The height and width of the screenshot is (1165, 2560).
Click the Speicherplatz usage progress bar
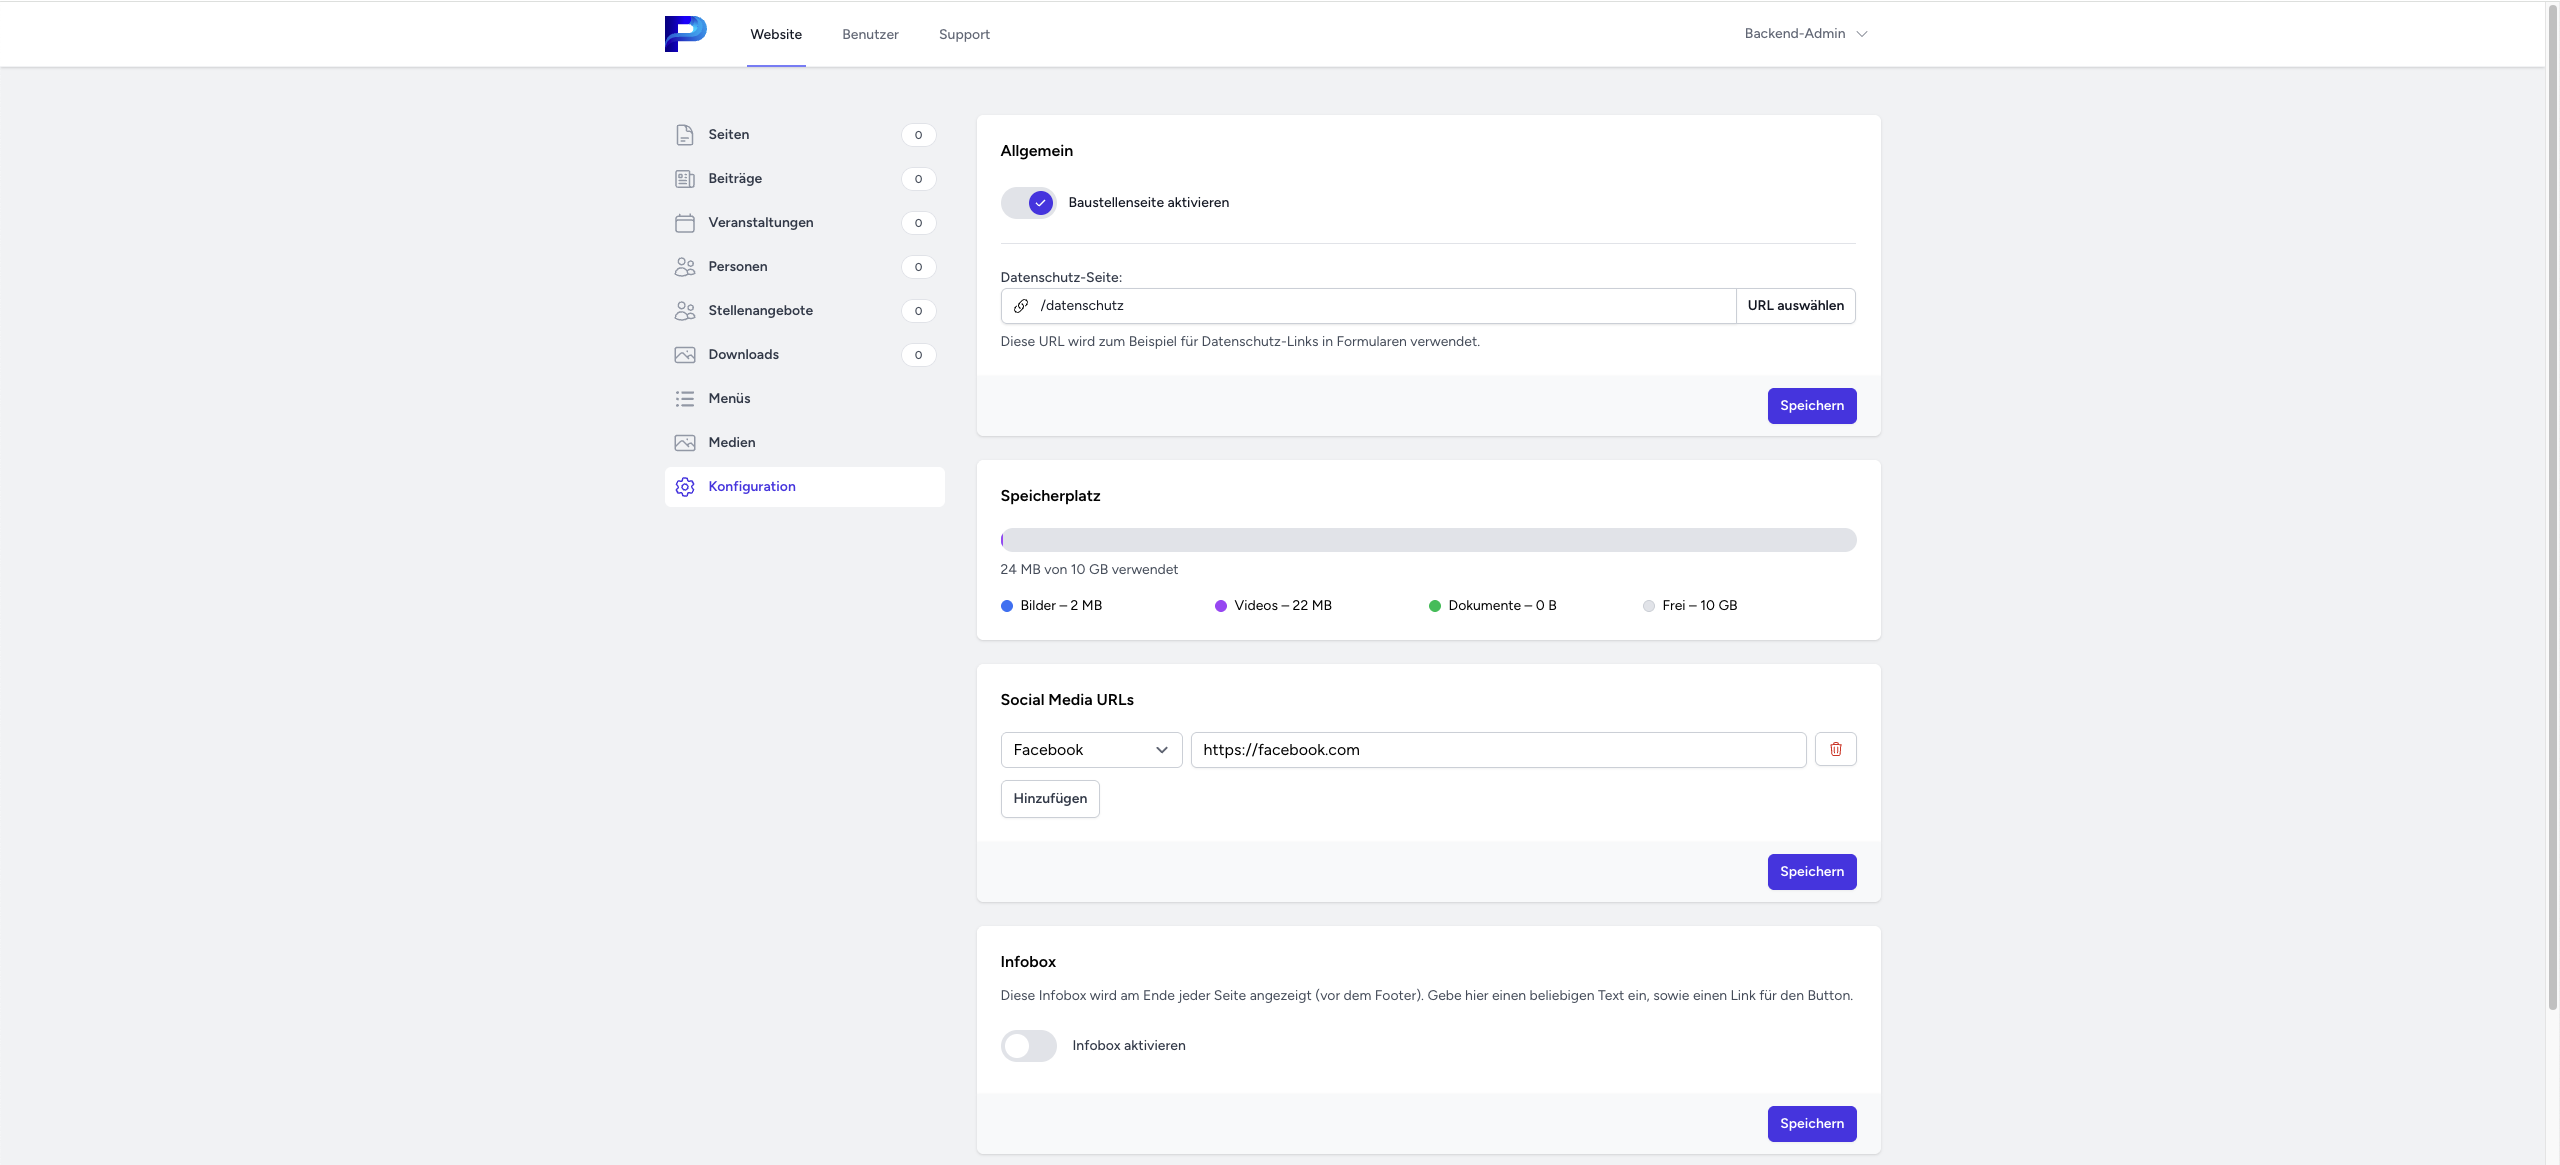point(1428,540)
